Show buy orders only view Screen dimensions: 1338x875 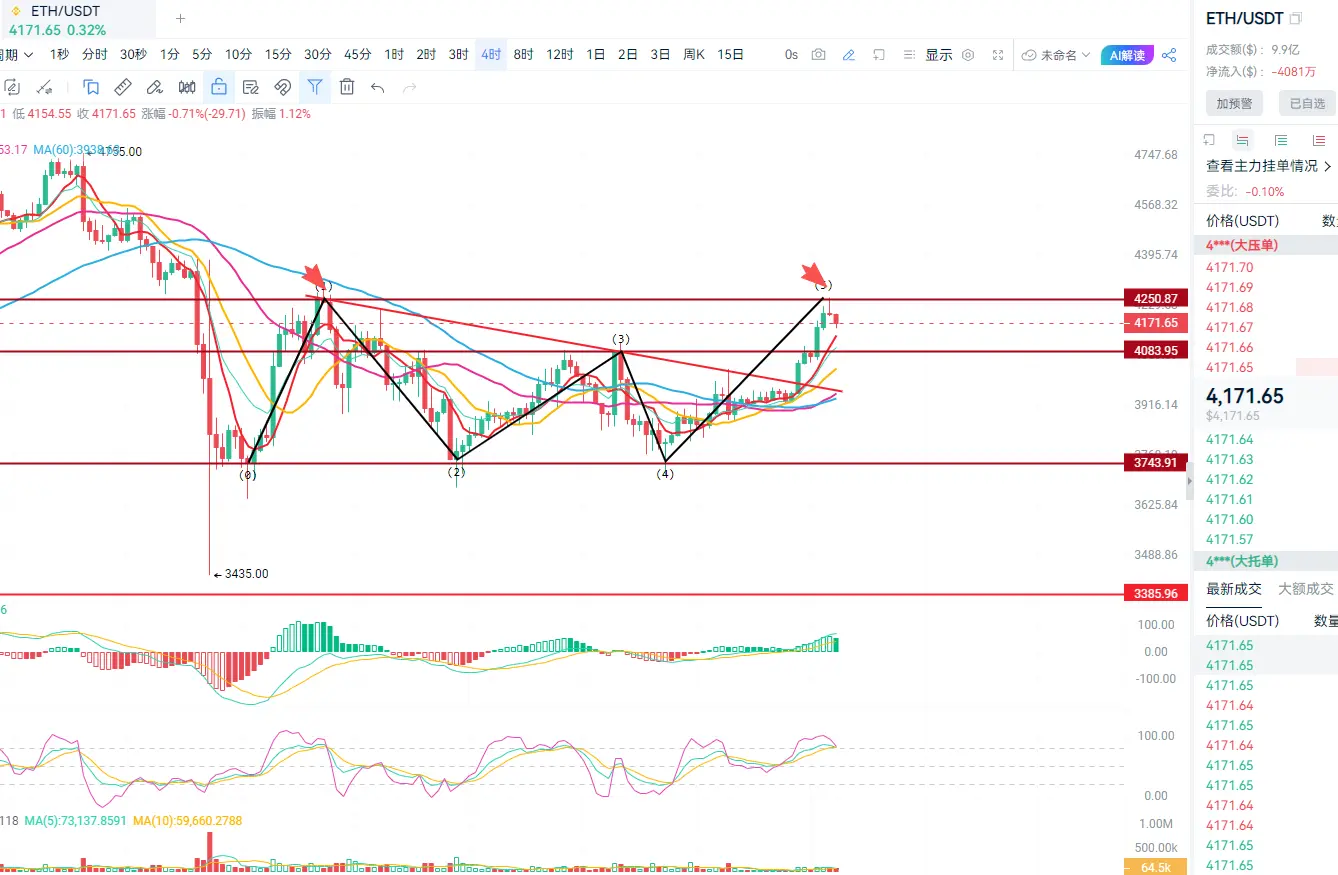pyautogui.click(x=1281, y=140)
